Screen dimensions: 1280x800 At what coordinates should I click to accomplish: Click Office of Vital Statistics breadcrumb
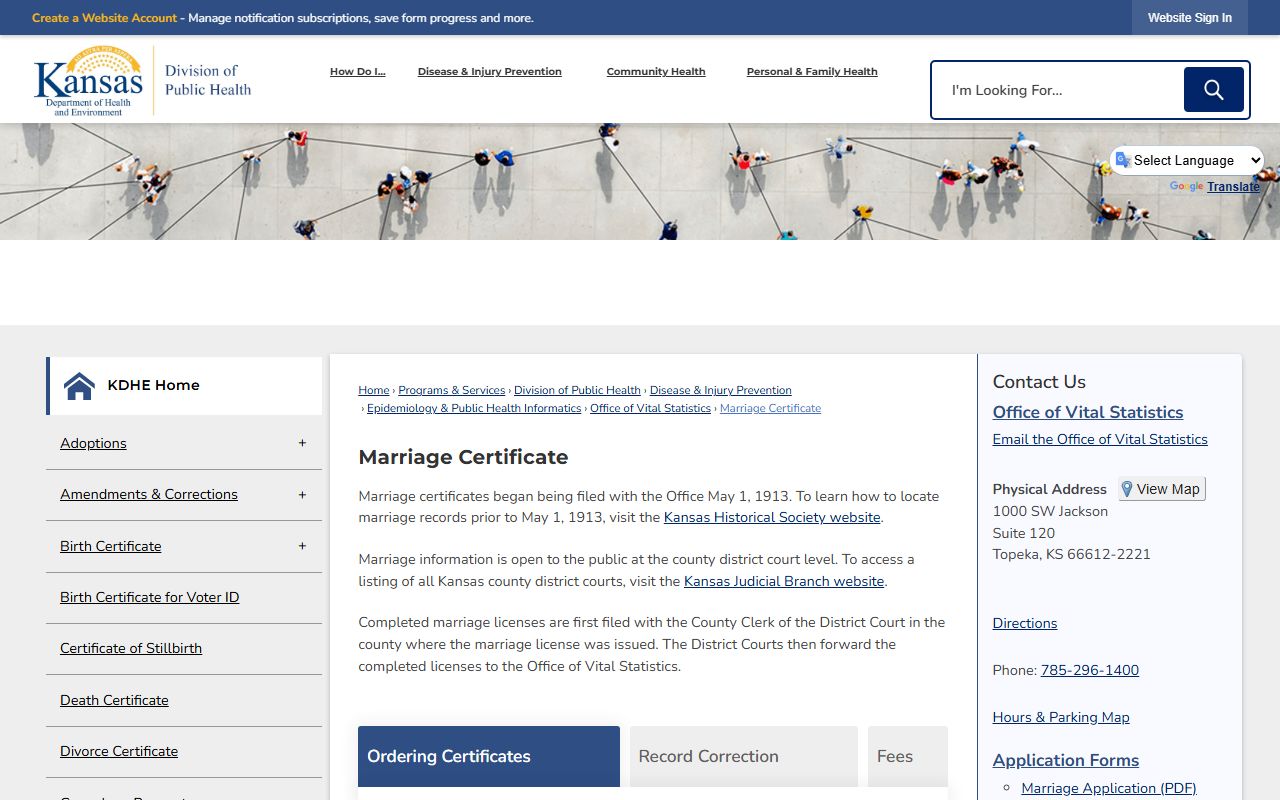[x=650, y=408]
